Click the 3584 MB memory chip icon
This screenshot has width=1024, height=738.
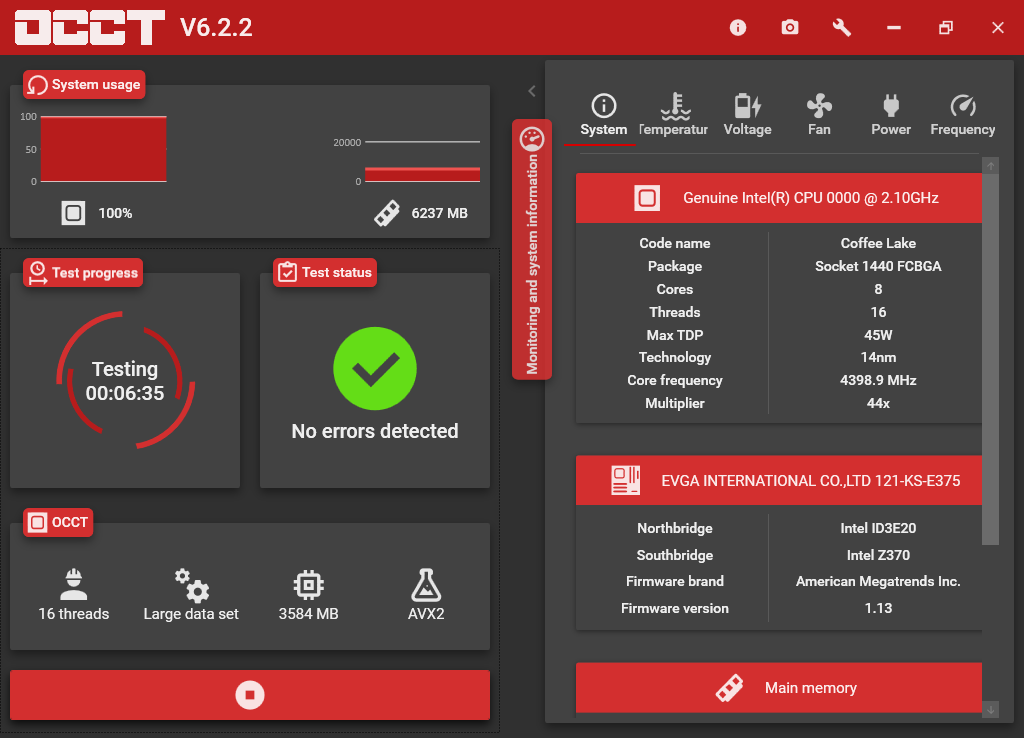pyautogui.click(x=308, y=585)
